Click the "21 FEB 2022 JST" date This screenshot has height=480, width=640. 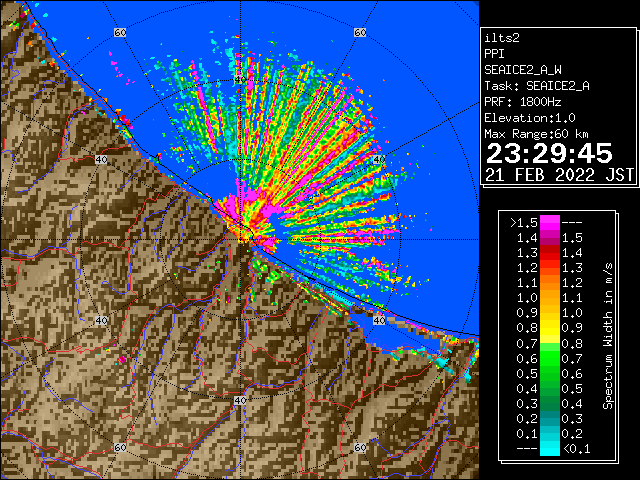(x=559, y=175)
